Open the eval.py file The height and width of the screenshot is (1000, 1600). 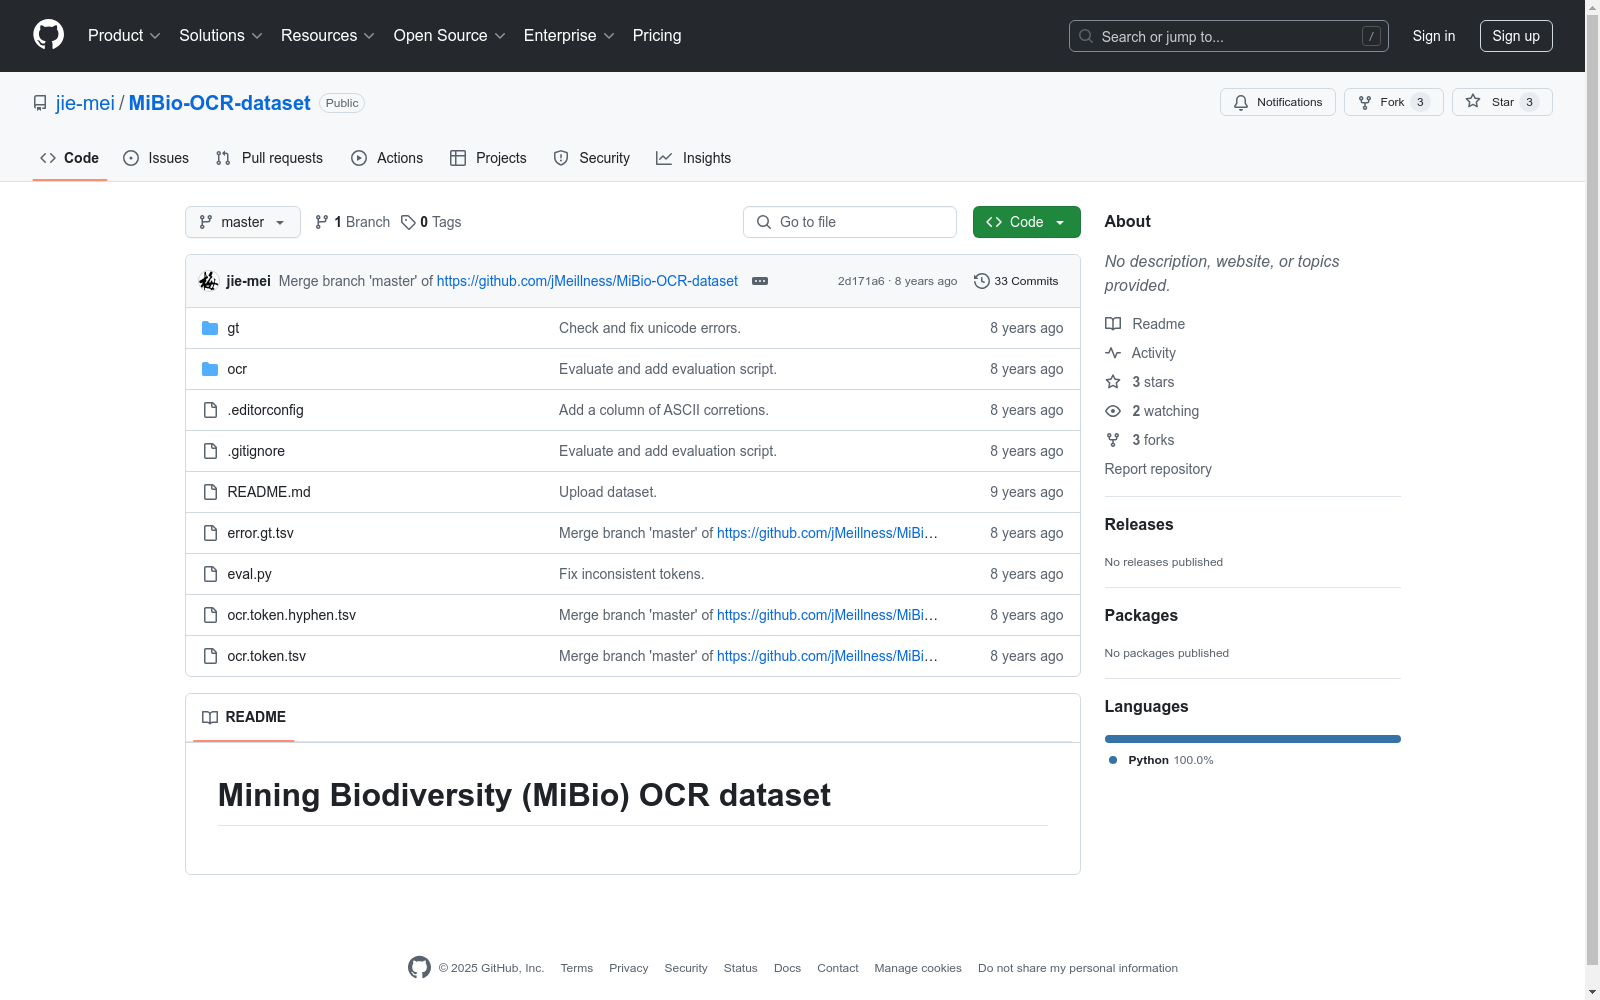click(x=250, y=574)
